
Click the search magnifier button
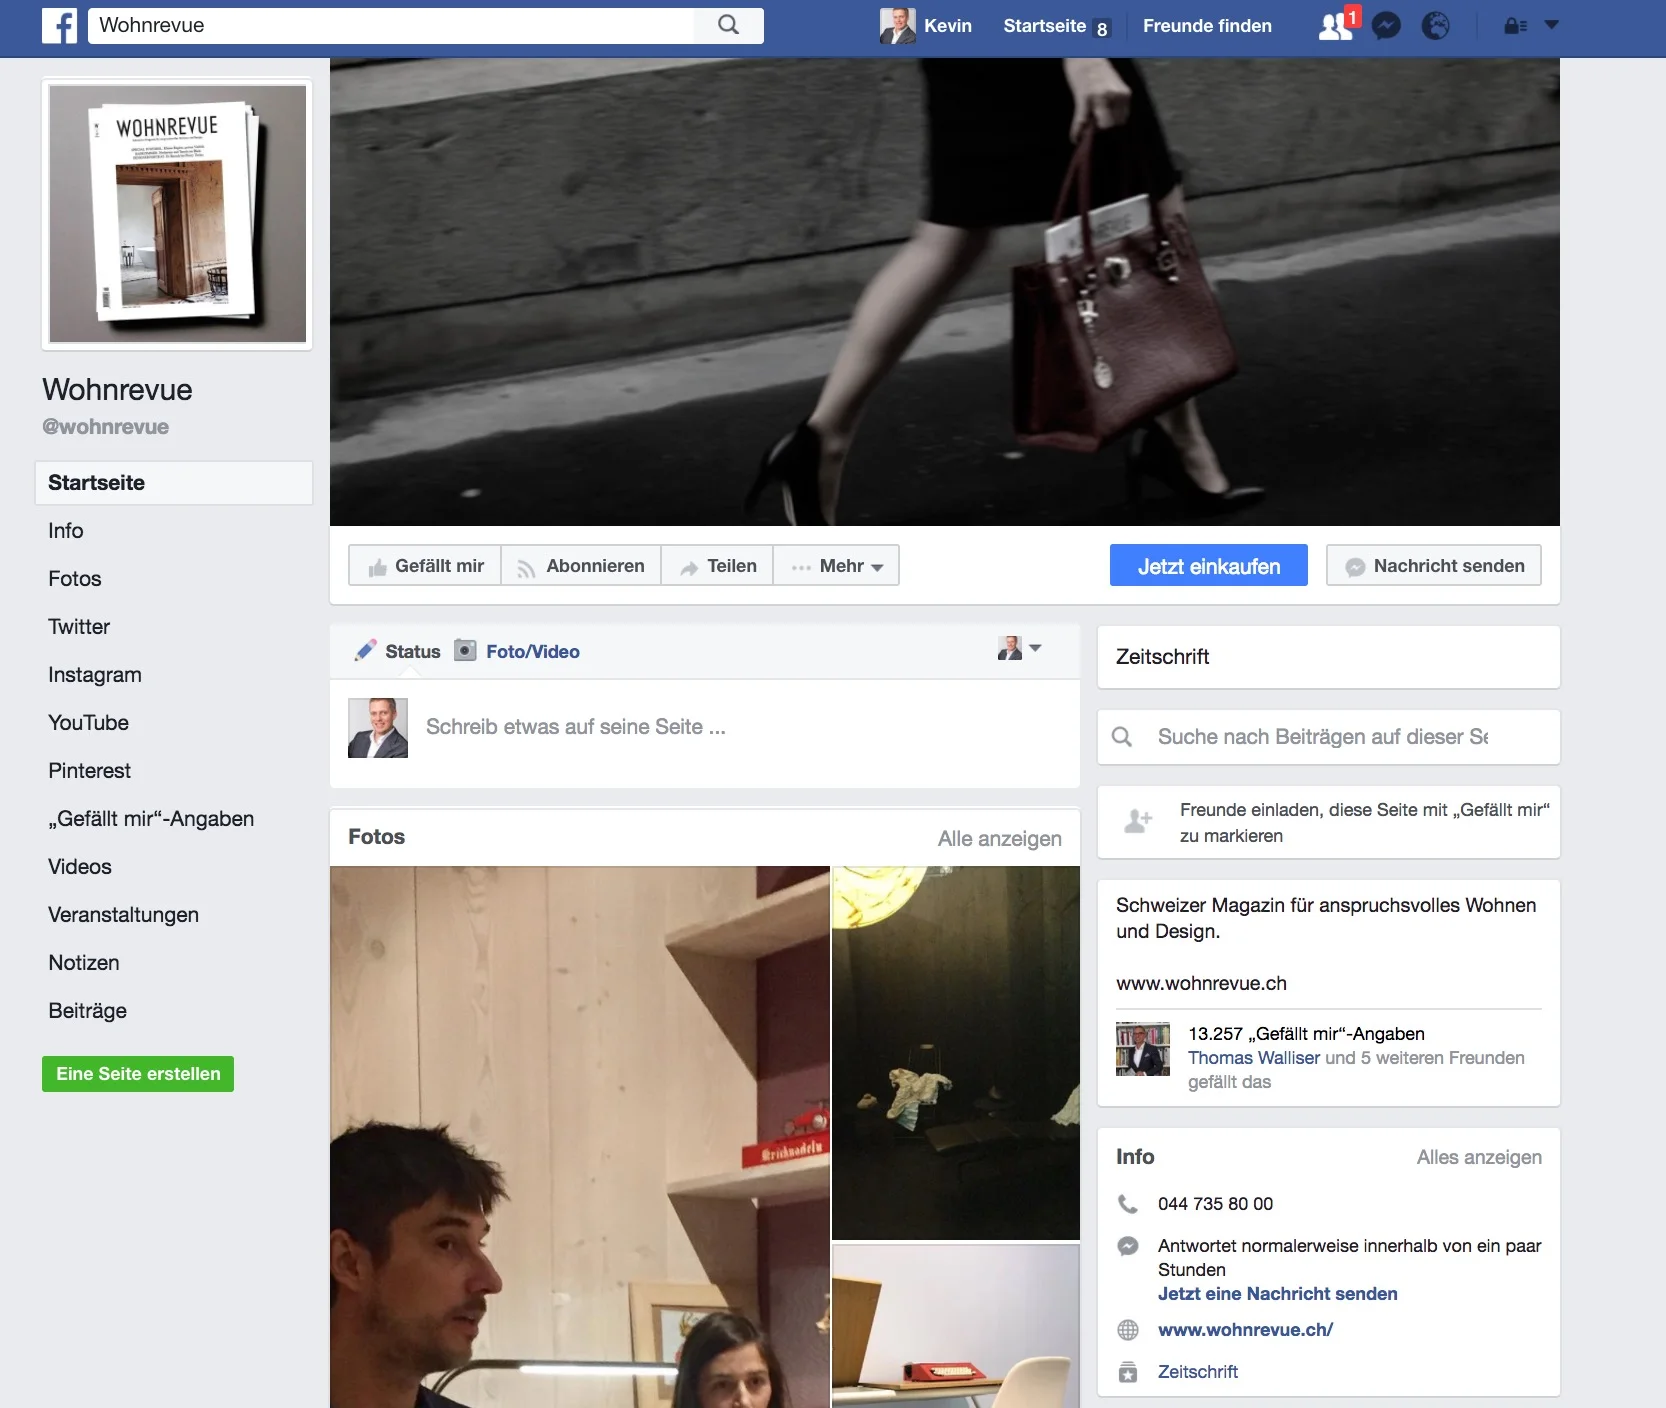[x=729, y=25]
